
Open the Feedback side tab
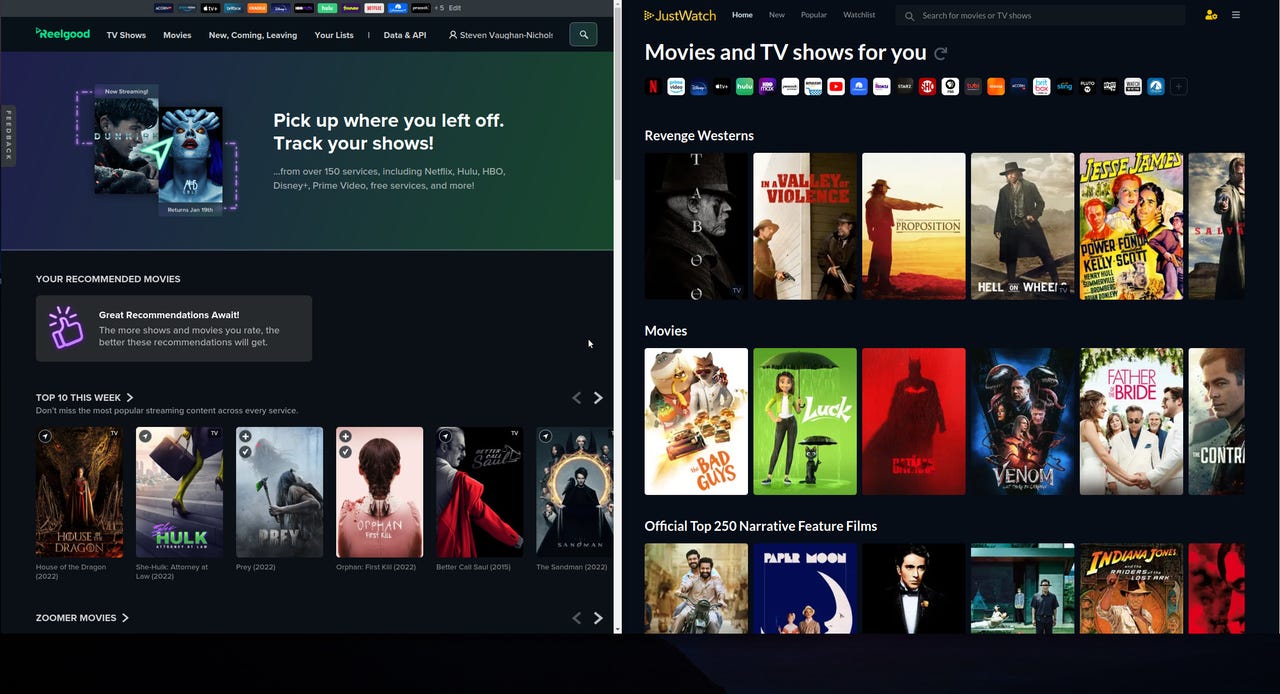click(x=8, y=136)
